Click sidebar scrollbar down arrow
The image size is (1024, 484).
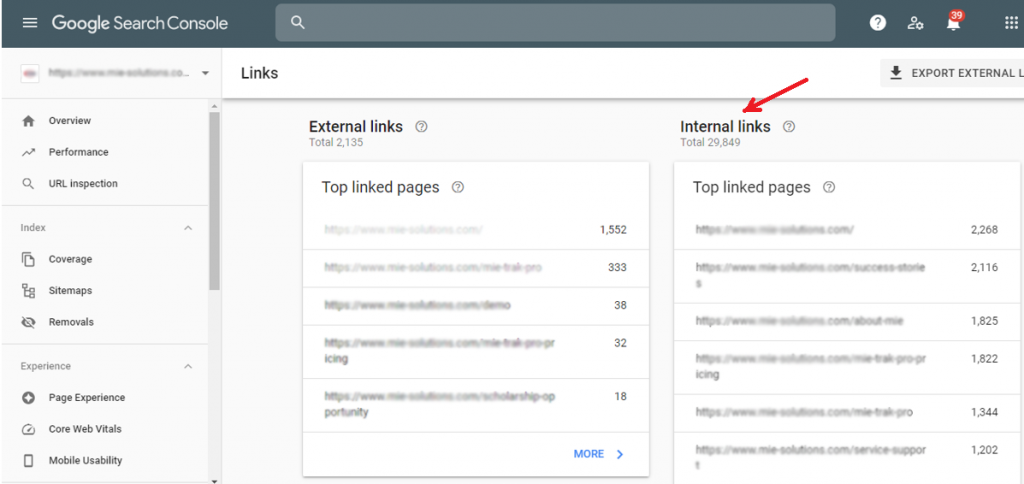click(214, 480)
